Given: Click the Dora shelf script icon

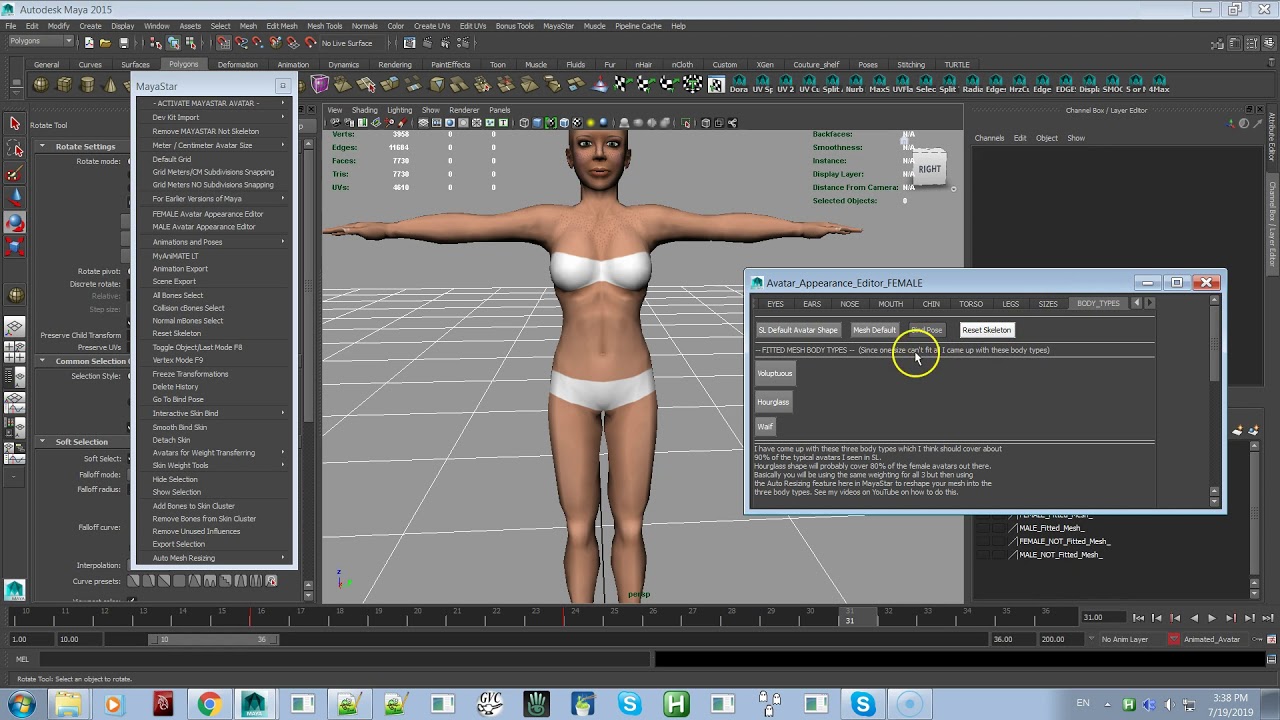Looking at the screenshot, I should coord(739,85).
